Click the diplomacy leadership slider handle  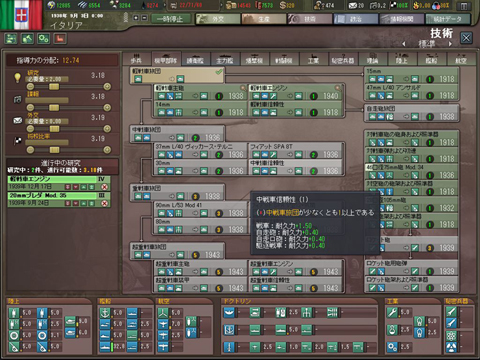click(x=54, y=129)
